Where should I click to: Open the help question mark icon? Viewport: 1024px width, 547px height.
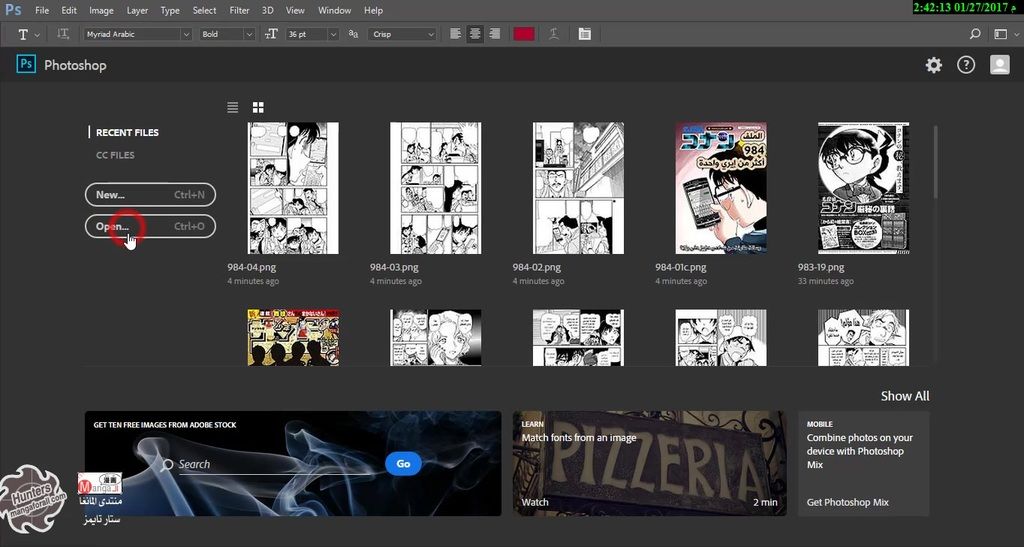966,65
